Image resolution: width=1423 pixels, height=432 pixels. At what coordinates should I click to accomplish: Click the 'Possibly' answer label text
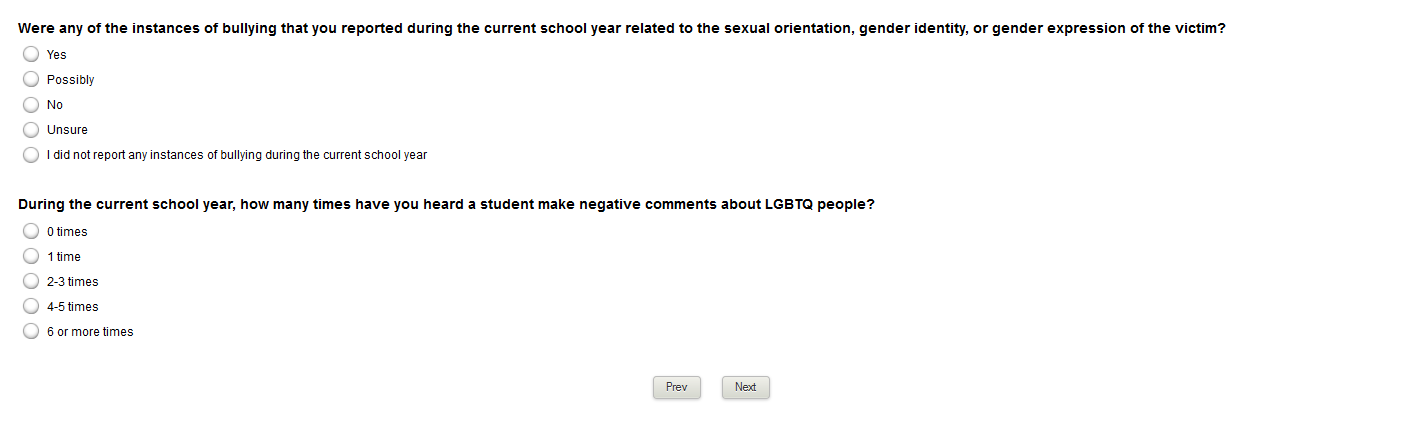click(x=71, y=80)
